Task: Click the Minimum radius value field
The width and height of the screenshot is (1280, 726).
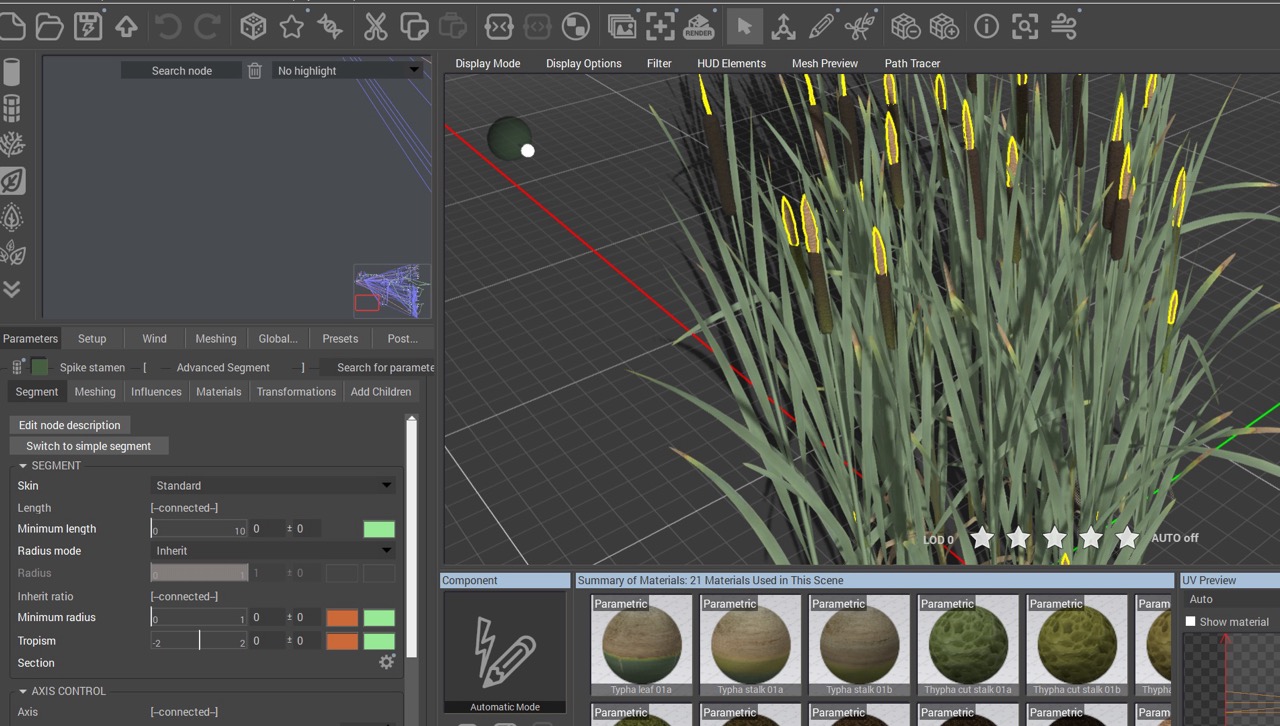Action: [x=266, y=618]
